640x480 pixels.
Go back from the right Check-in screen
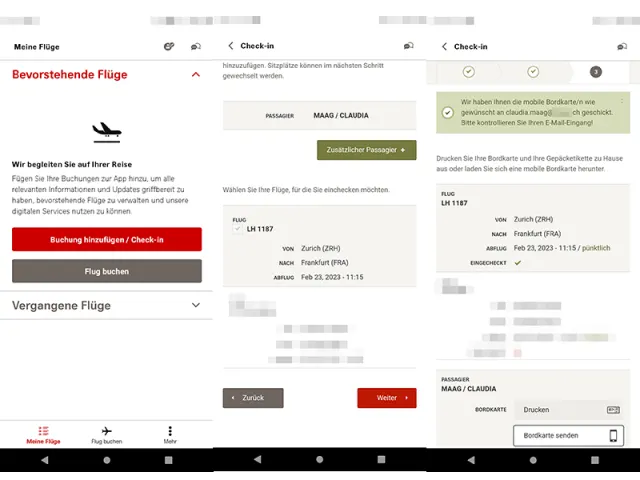[x=444, y=47]
